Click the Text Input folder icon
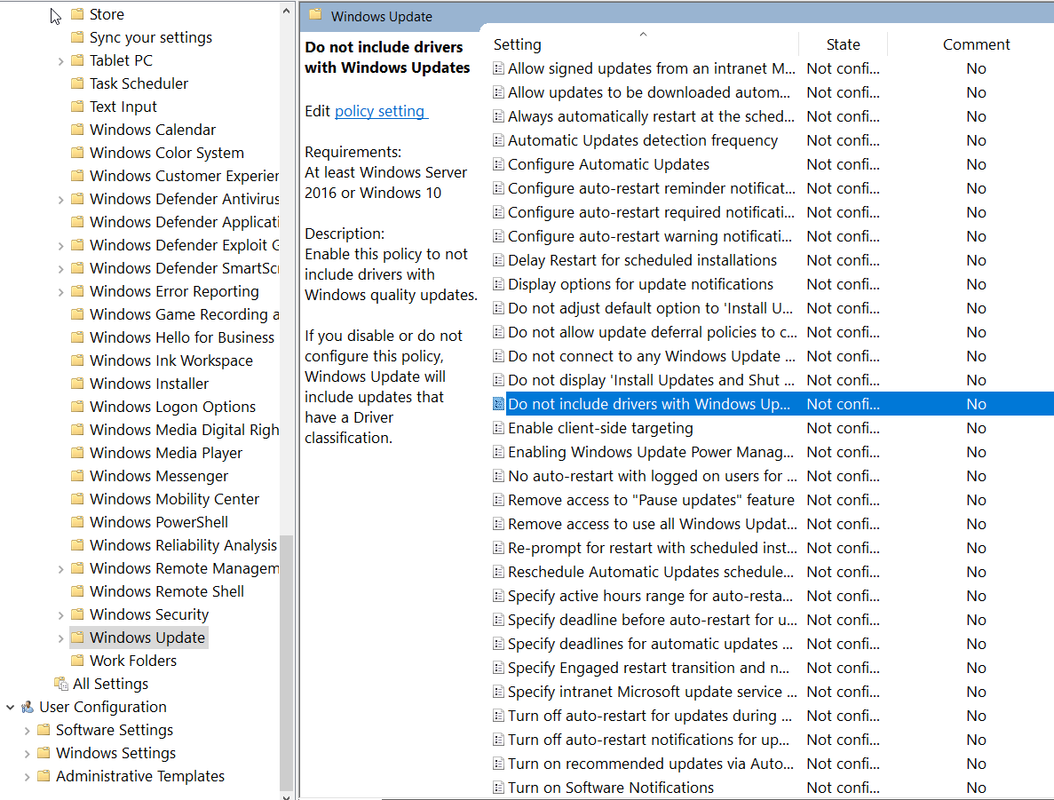 click(77, 106)
